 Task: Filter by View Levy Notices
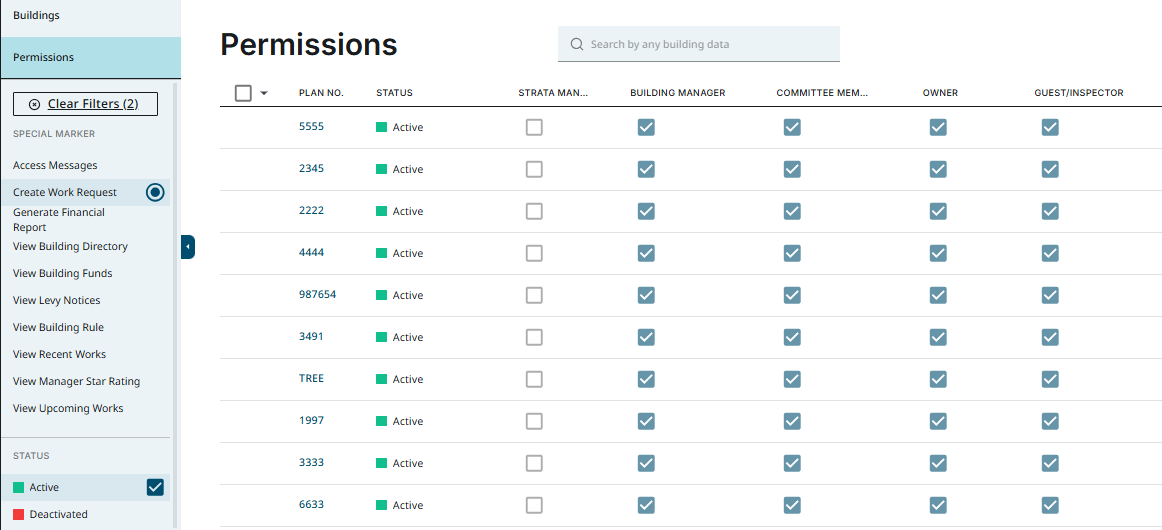coord(56,300)
